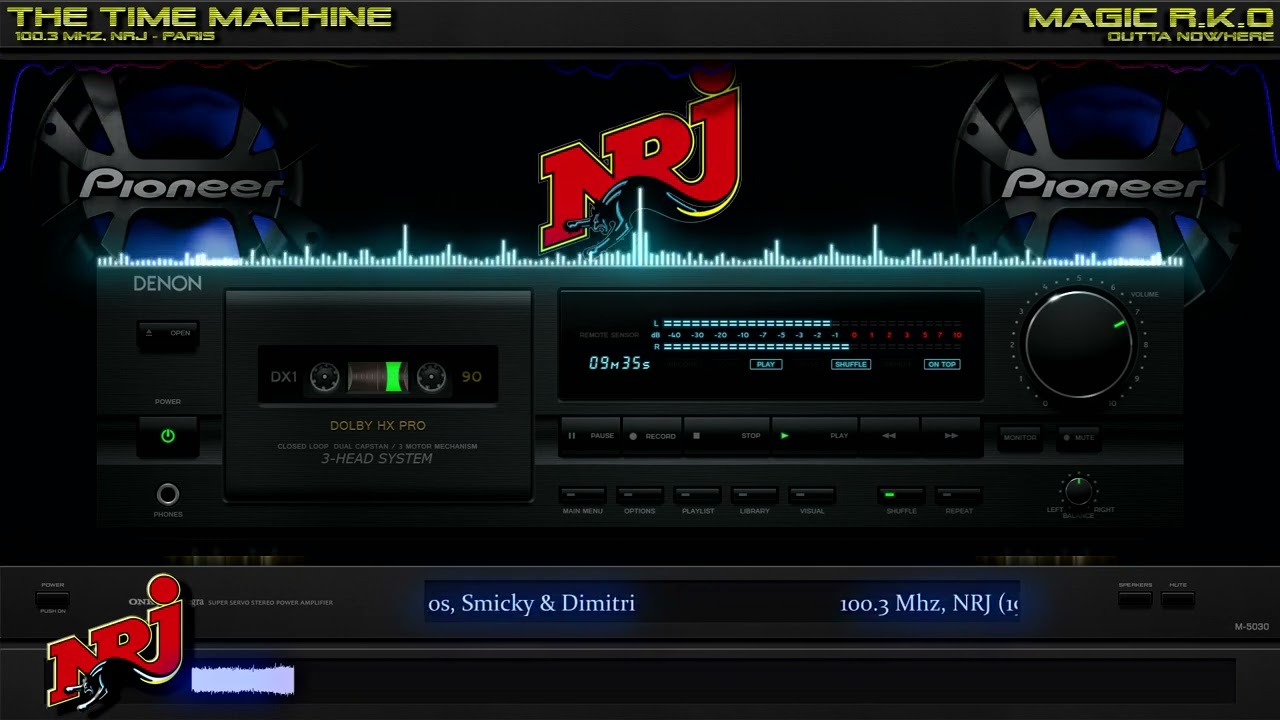
Task: Click the white progress bar at the bottom
Action: pyautogui.click(x=243, y=680)
